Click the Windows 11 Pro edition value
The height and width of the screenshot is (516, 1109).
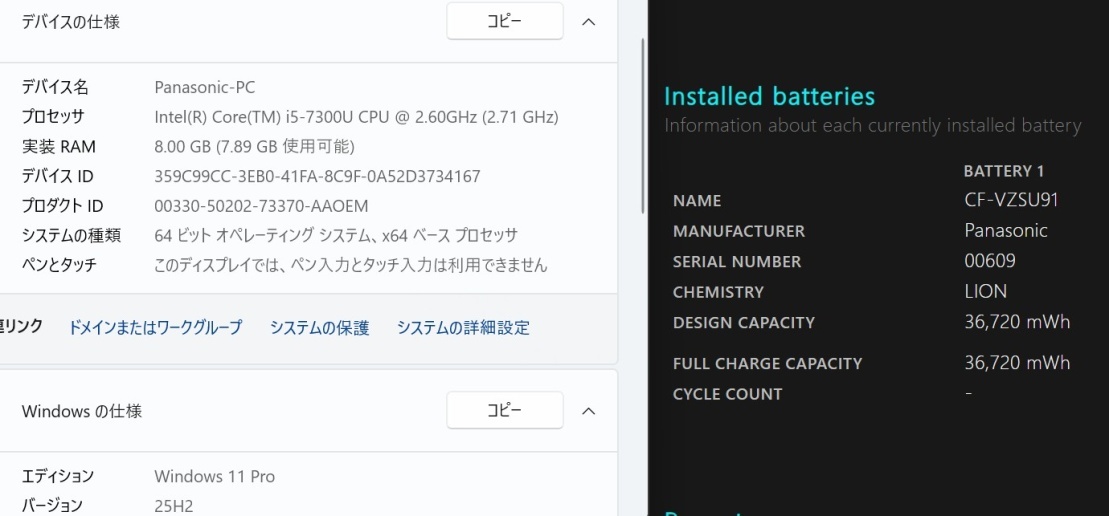(214, 476)
